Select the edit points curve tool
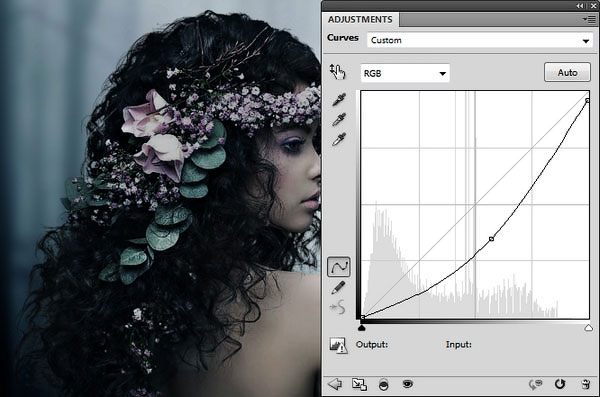This screenshot has width=600, height=397. click(339, 266)
